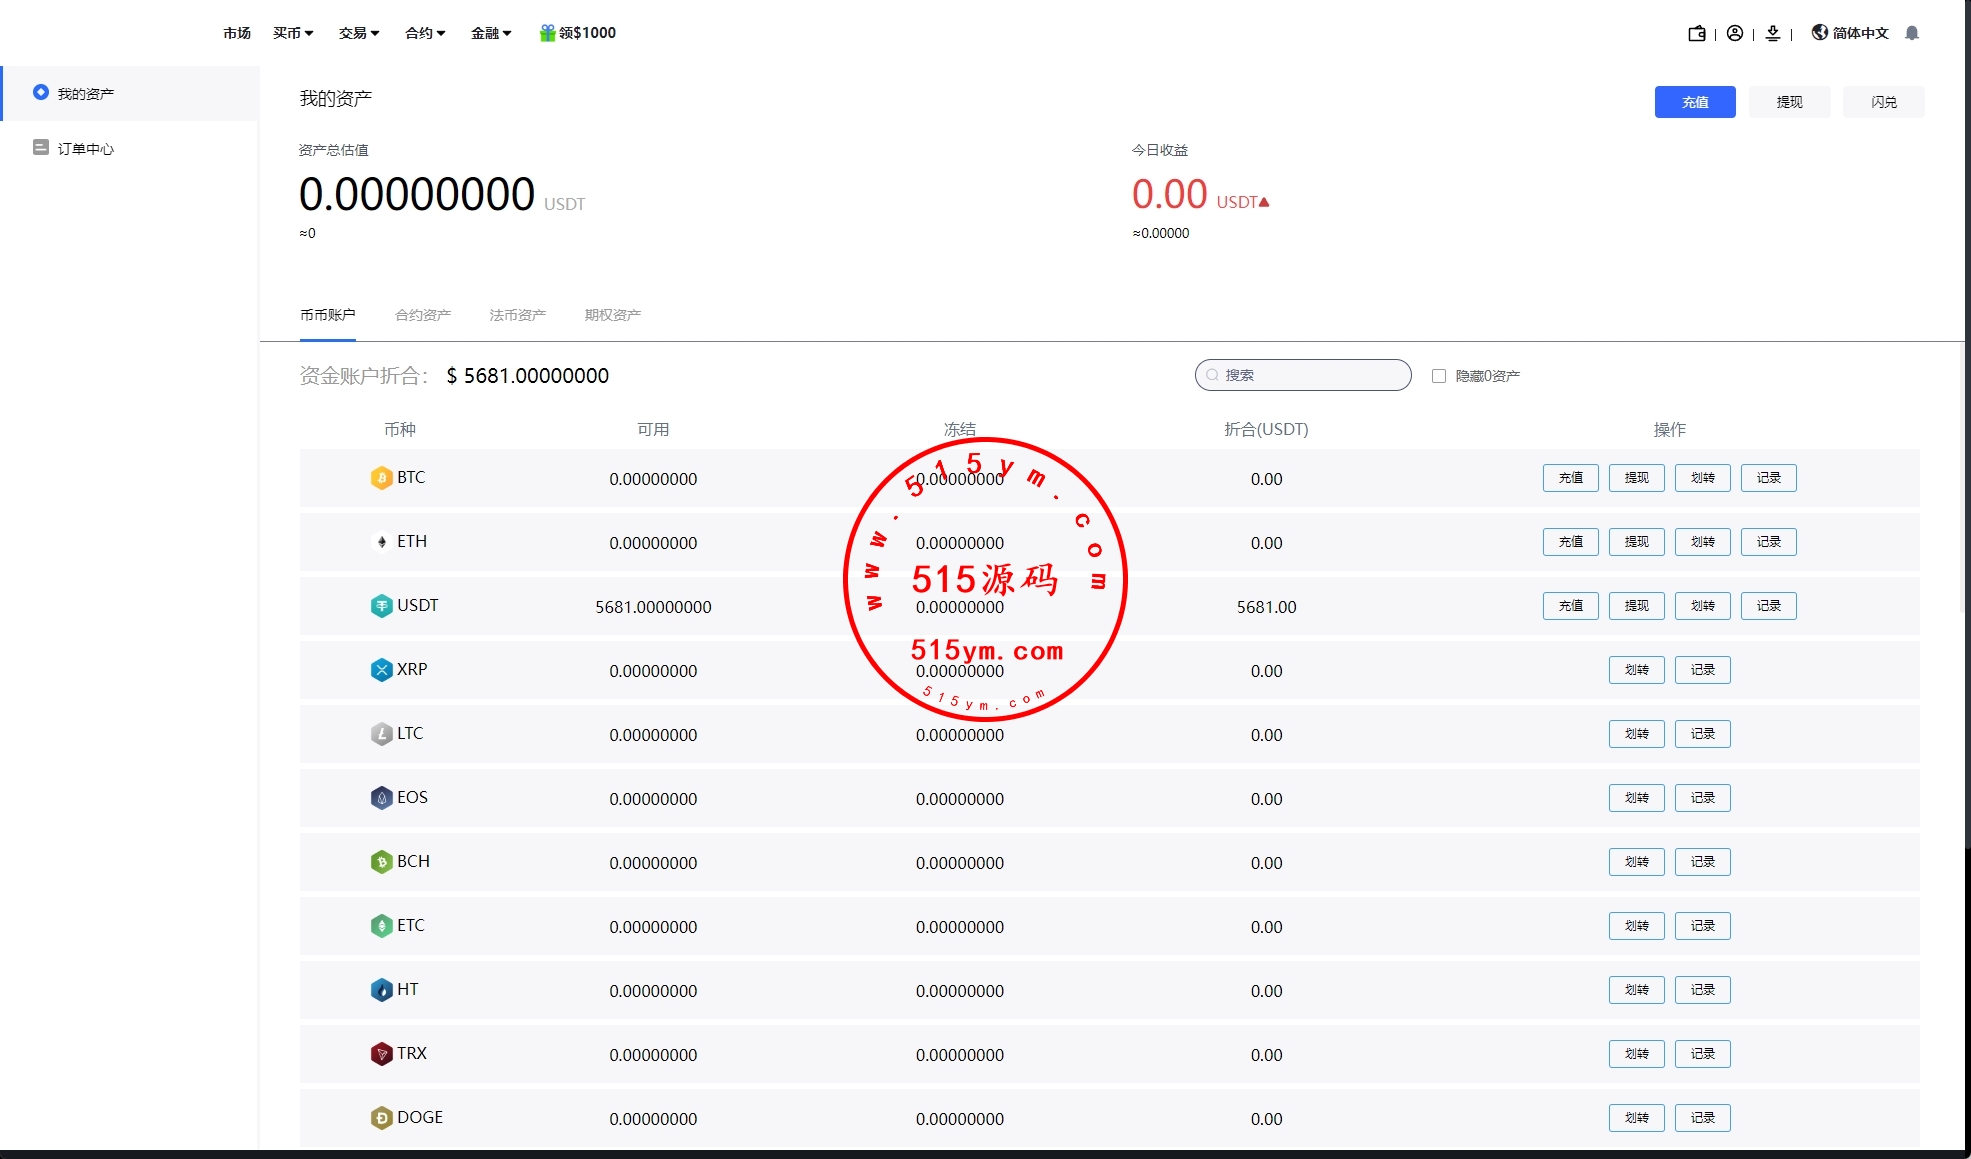Switch to the 期权资产 tab
Viewport: 1971px width, 1159px height.
click(x=612, y=315)
